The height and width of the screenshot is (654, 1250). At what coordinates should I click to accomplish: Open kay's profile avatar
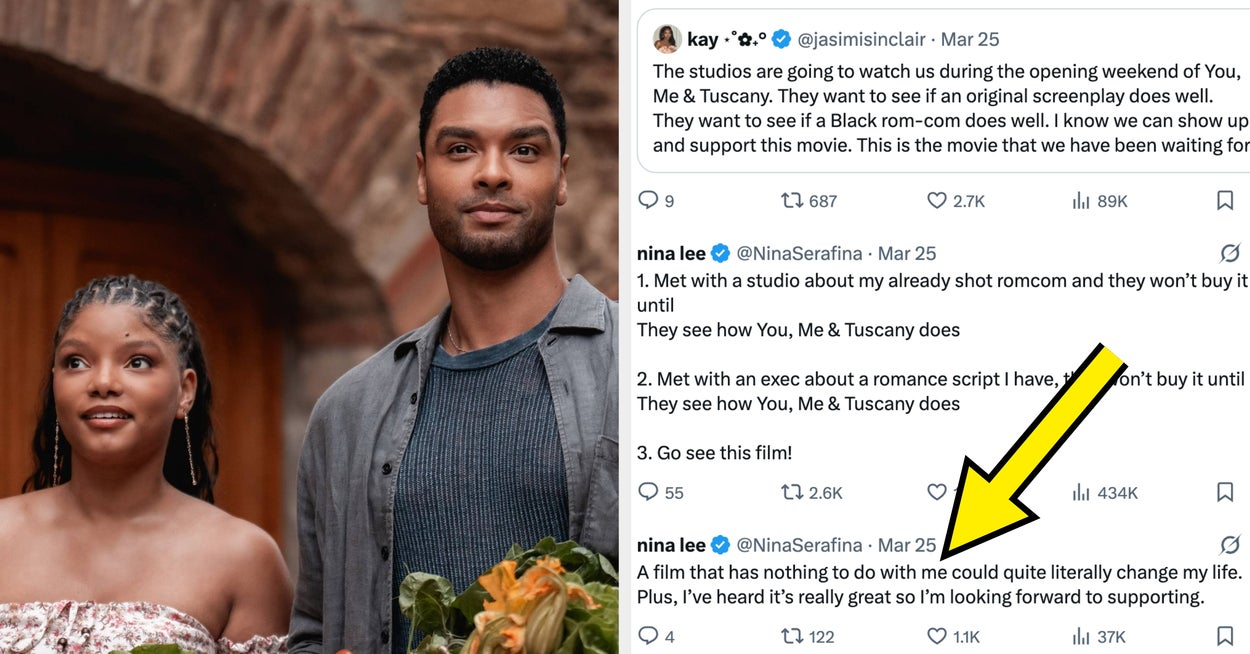(667, 39)
